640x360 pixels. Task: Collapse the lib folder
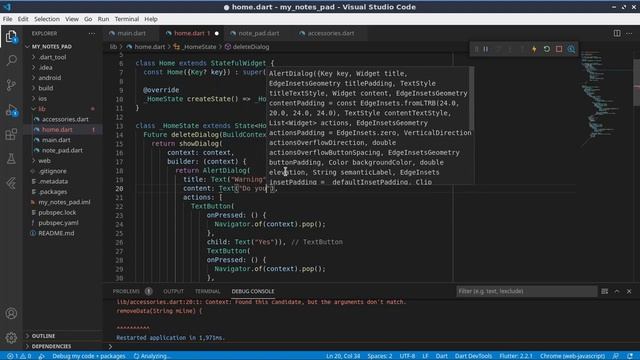[42, 109]
